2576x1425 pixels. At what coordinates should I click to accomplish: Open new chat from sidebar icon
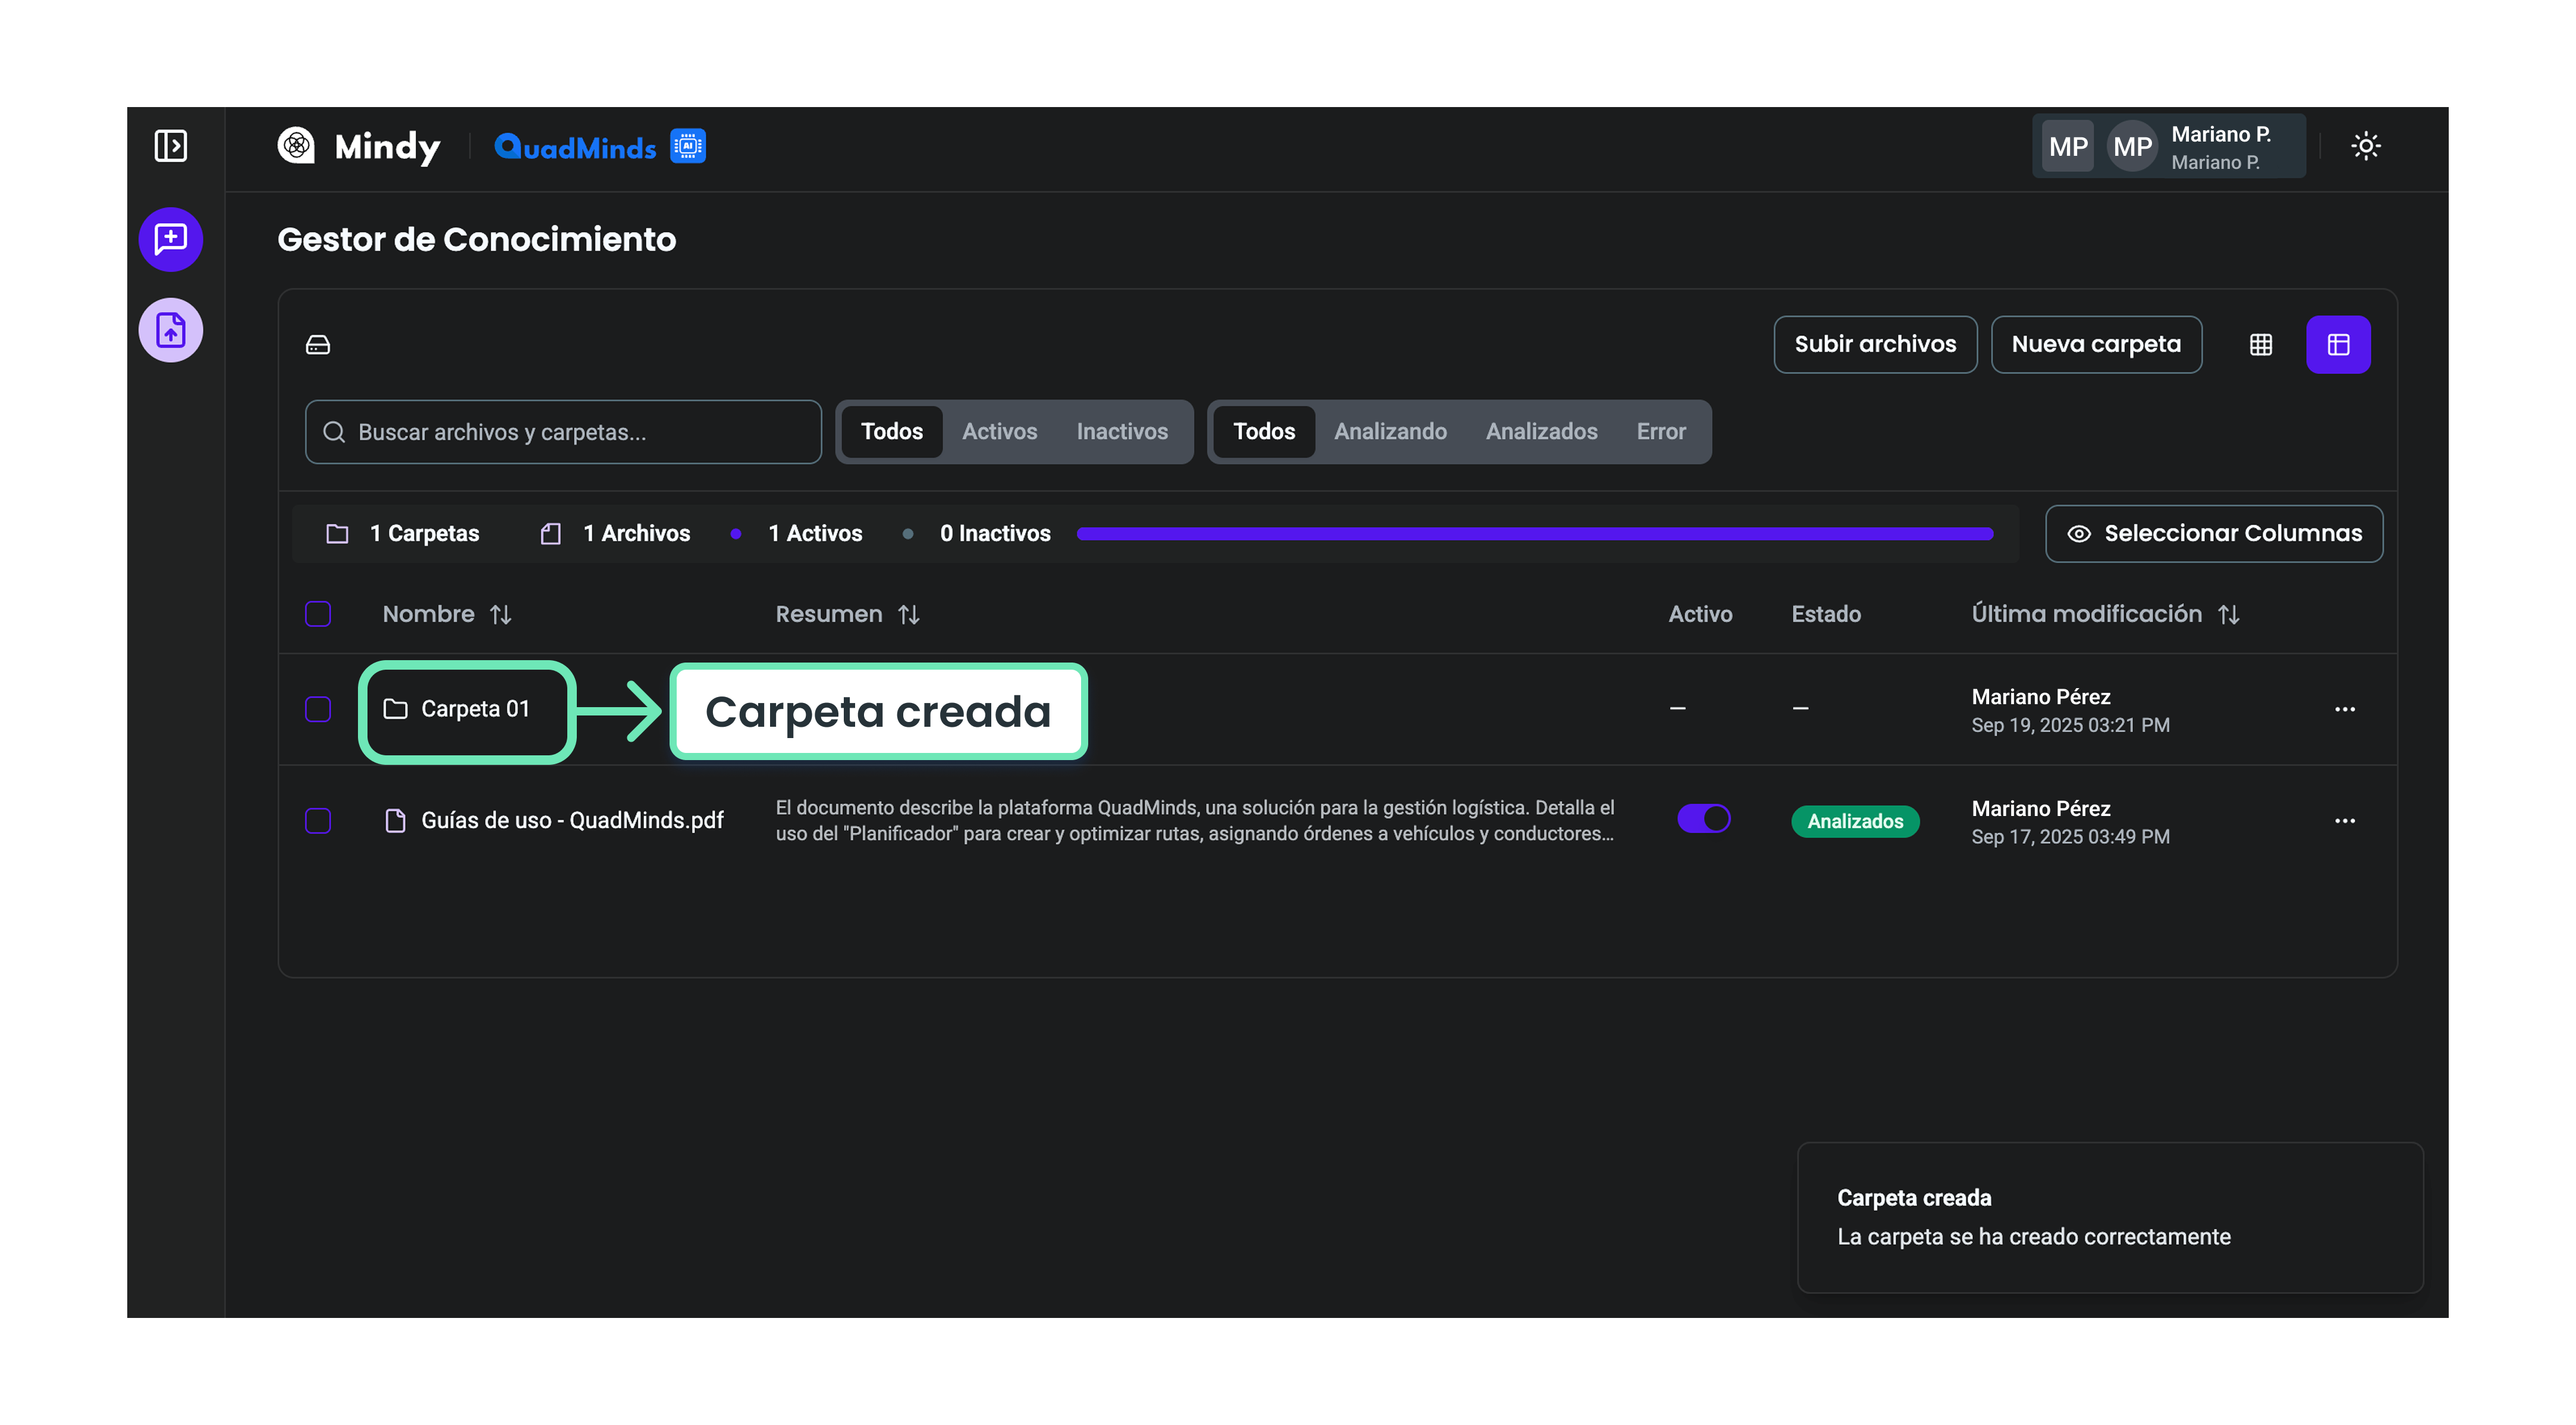[171, 239]
